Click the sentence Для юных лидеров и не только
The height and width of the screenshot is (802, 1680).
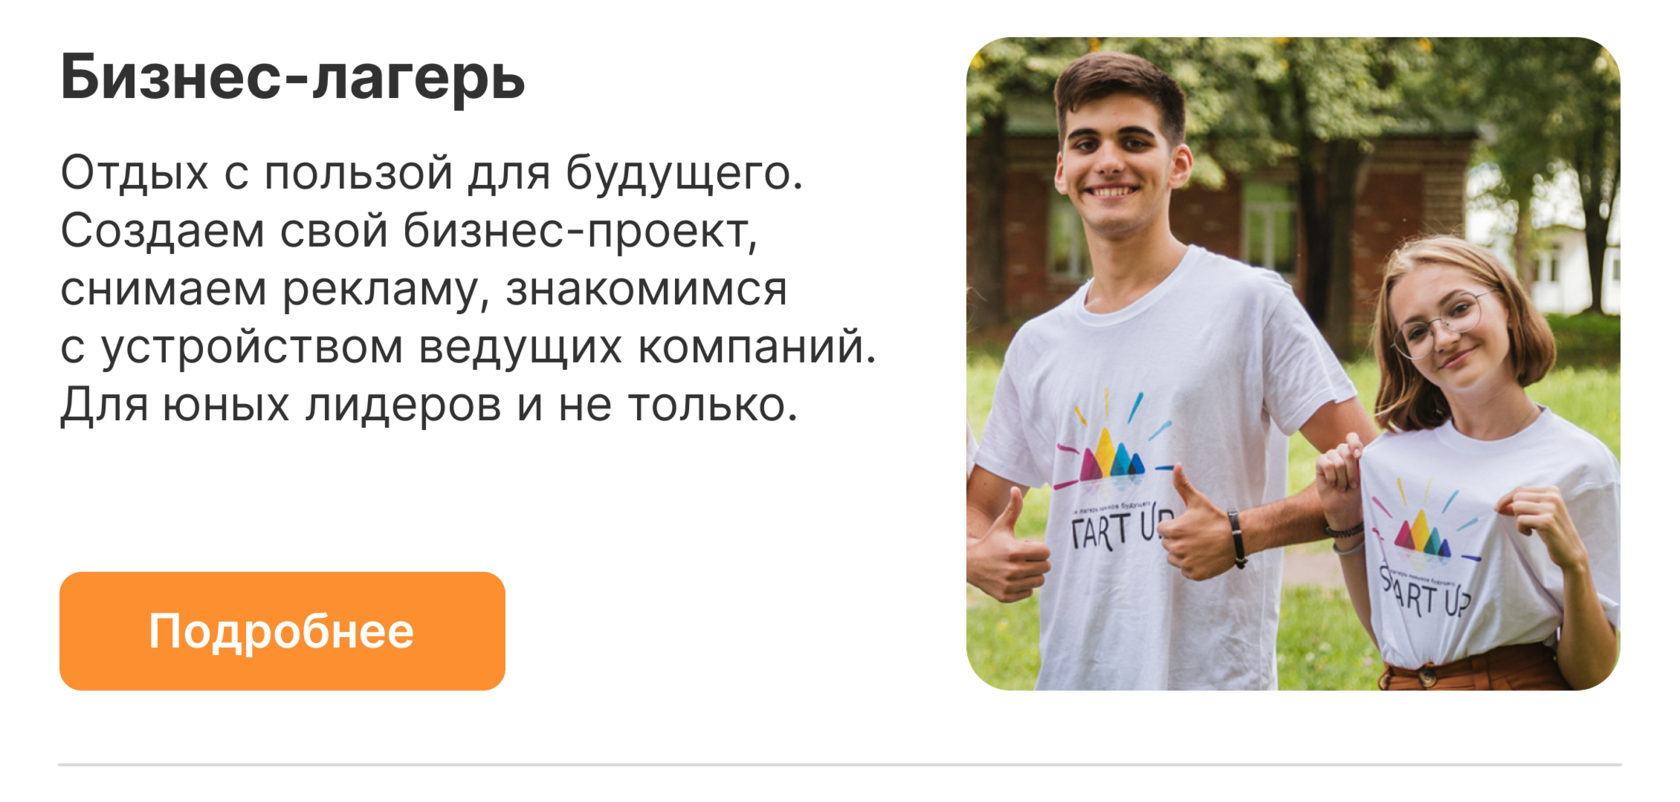429,405
